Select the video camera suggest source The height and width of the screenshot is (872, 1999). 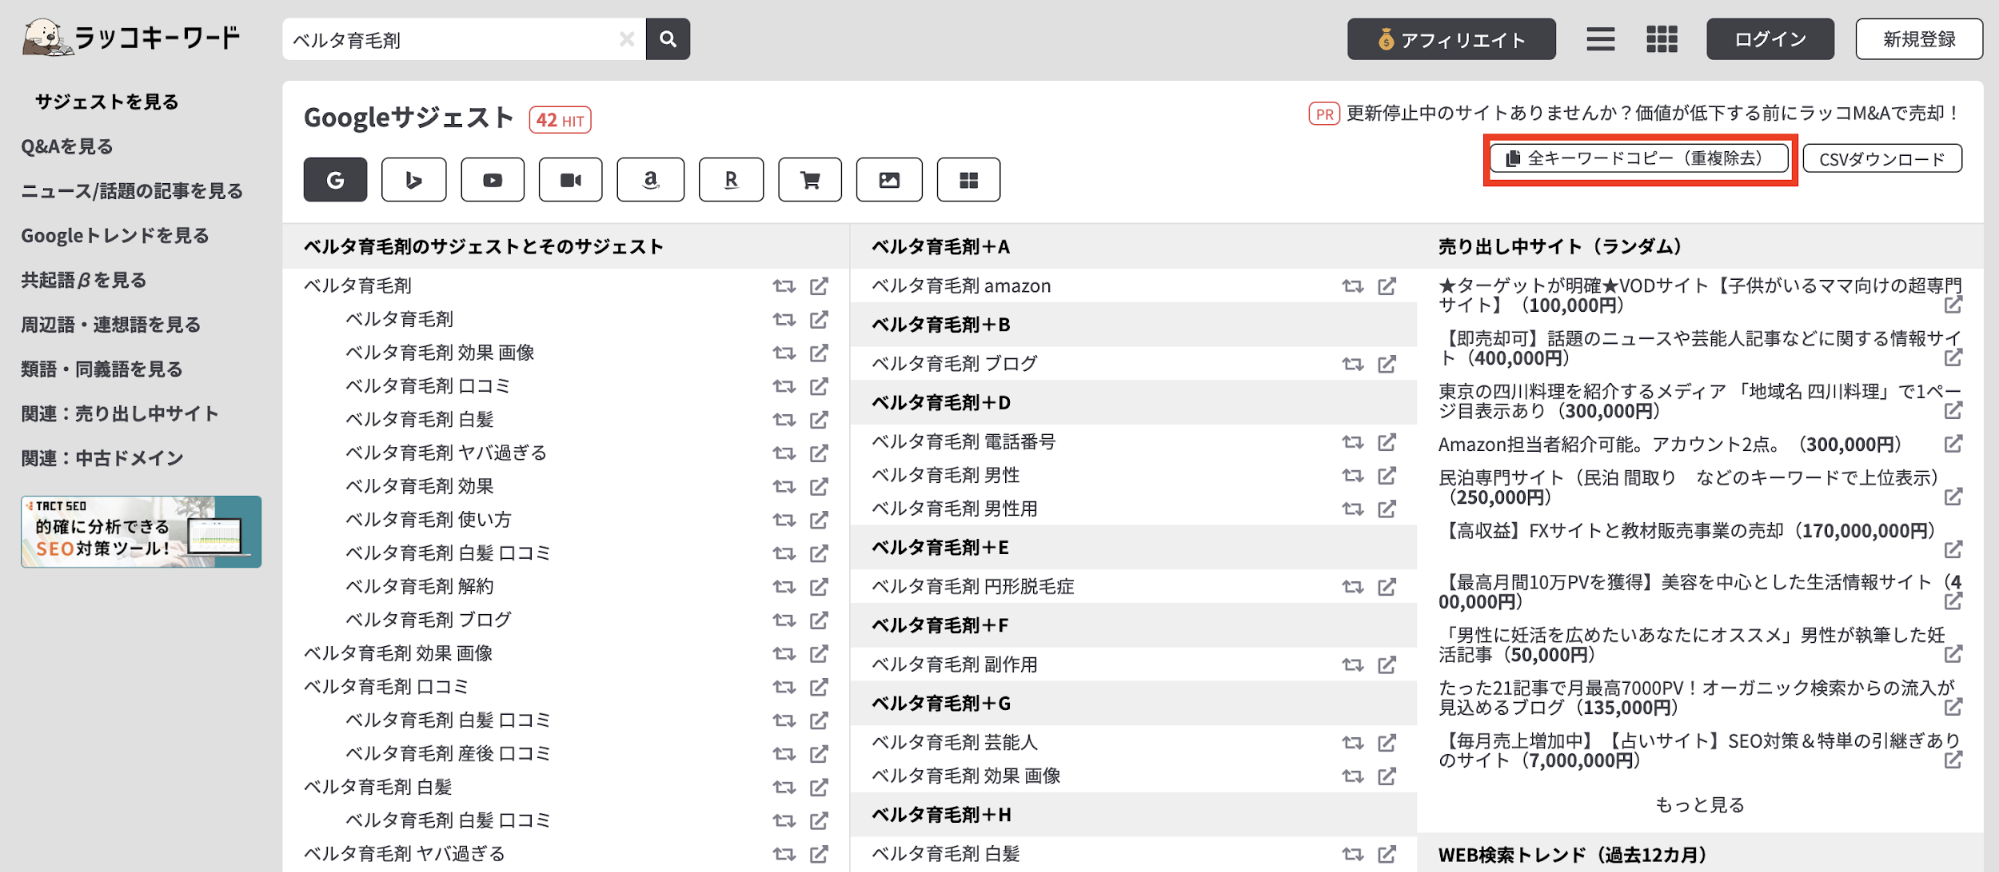point(570,180)
